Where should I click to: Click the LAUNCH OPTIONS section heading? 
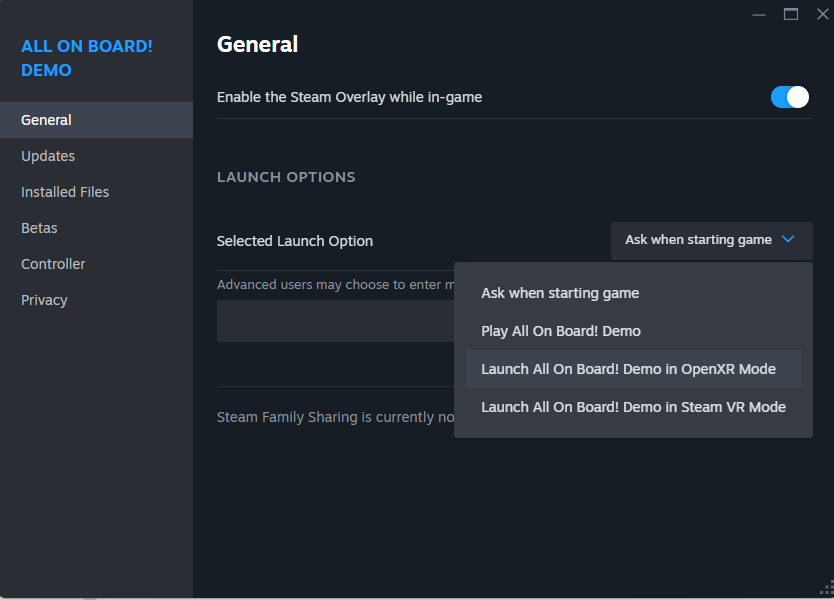pos(286,177)
